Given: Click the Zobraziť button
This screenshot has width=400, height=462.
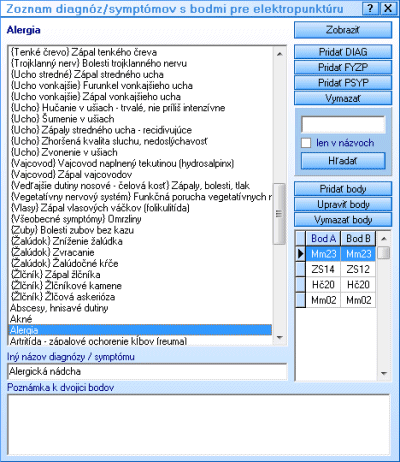Looking at the screenshot, I should [x=343, y=30].
